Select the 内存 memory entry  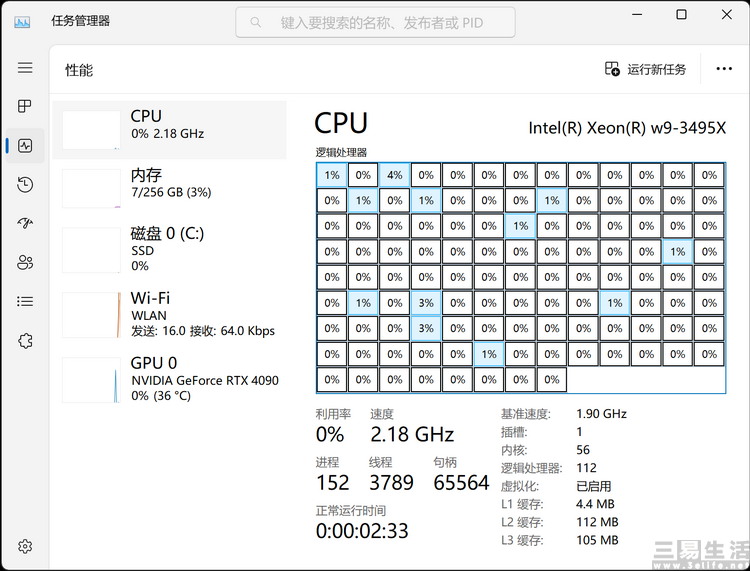pos(168,183)
